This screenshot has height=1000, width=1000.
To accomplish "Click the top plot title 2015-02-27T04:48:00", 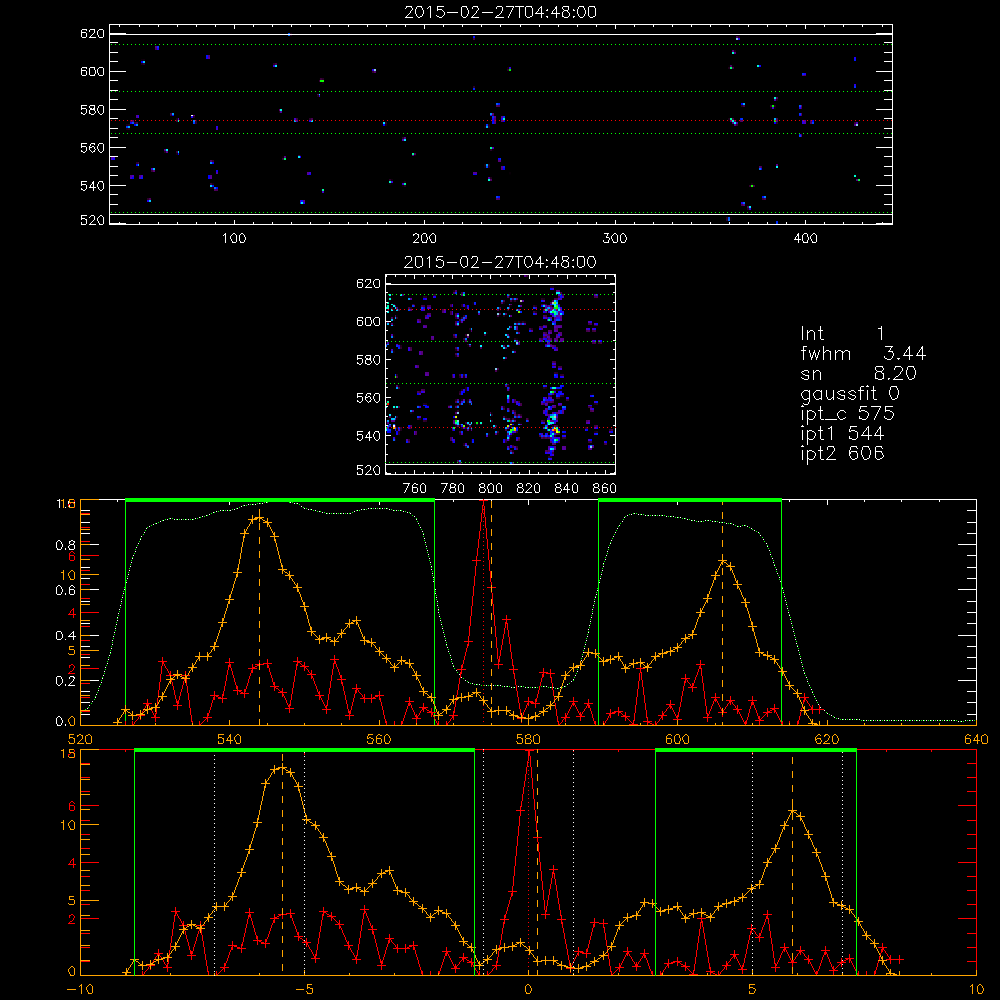I will [500, 12].
